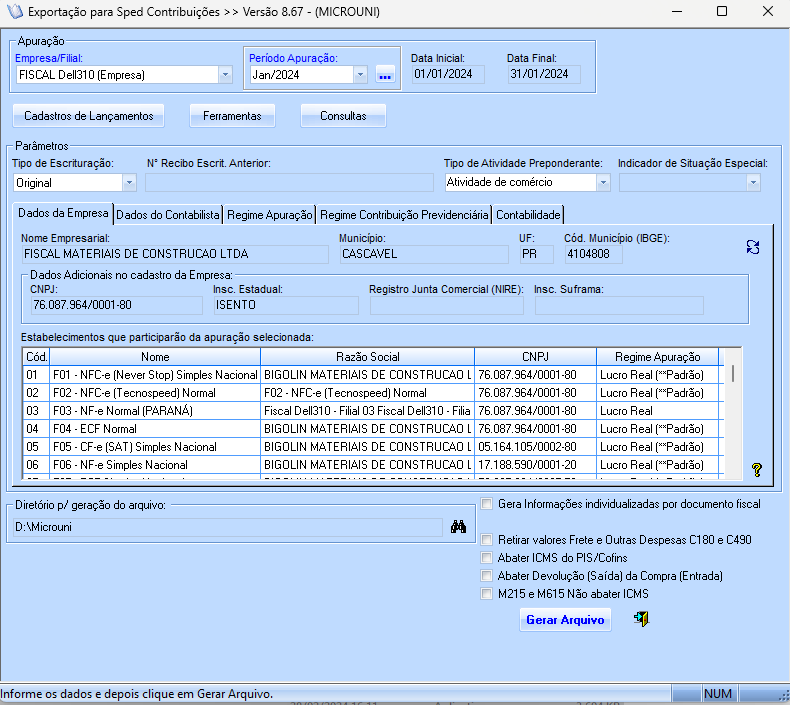
Task: Click the Data Final field 31/01/2024
Action: [x=544, y=74]
